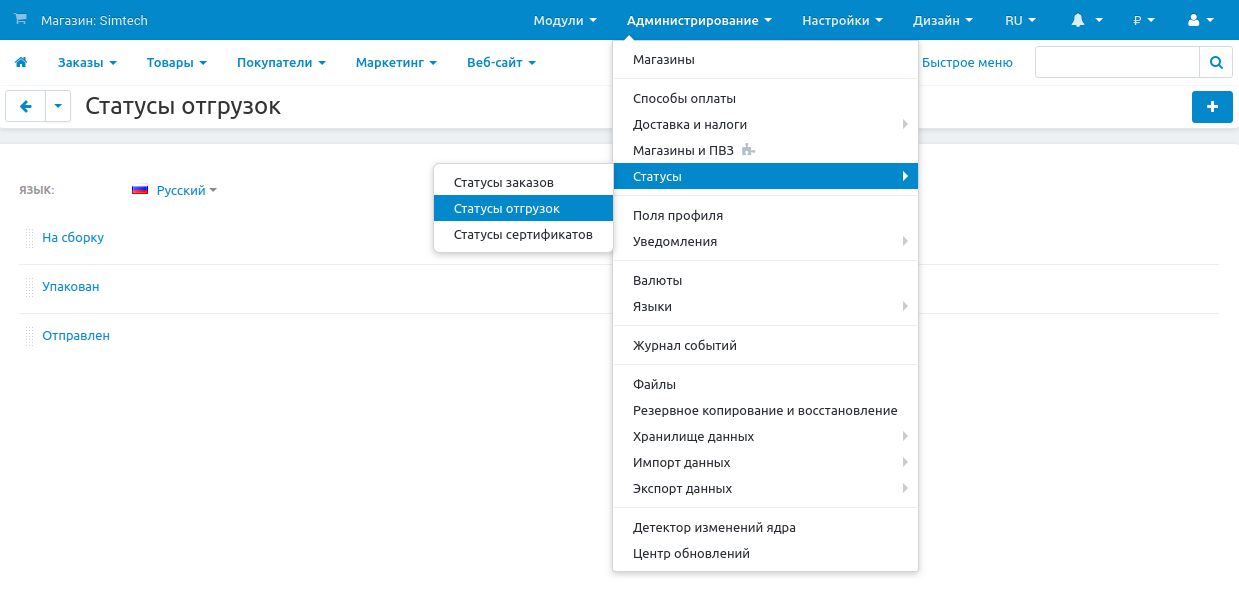Expand the RU language dropdown

(x=1020, y=20)
